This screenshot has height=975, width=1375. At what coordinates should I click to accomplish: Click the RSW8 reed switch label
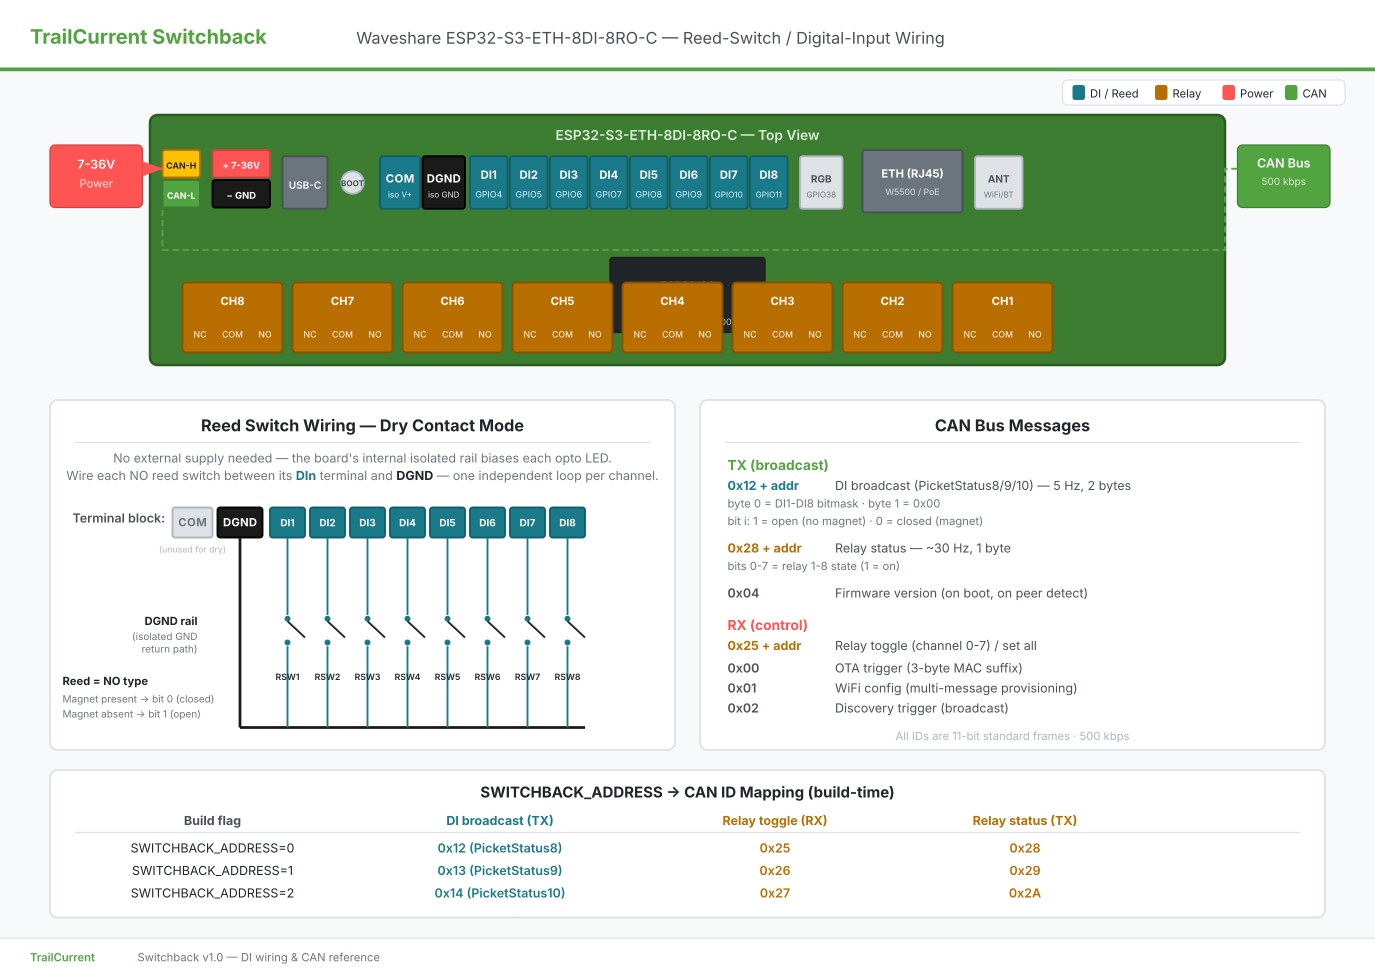(567, 677)
